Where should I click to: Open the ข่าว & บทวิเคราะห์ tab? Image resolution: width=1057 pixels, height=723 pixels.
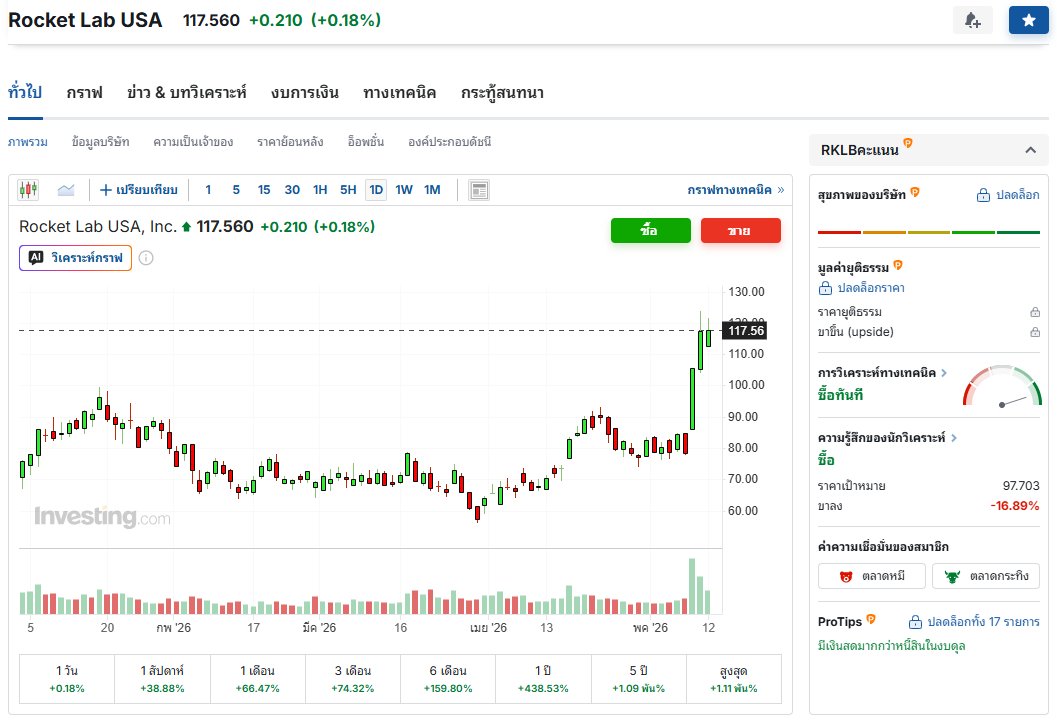click(187, 92)
